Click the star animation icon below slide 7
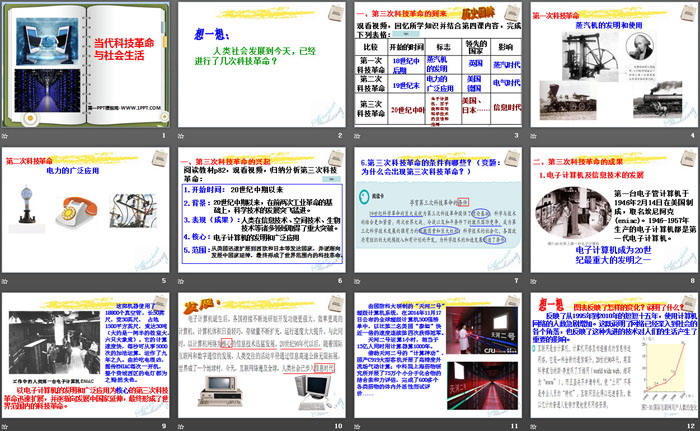Screen dimensions: 700x431 359,281
